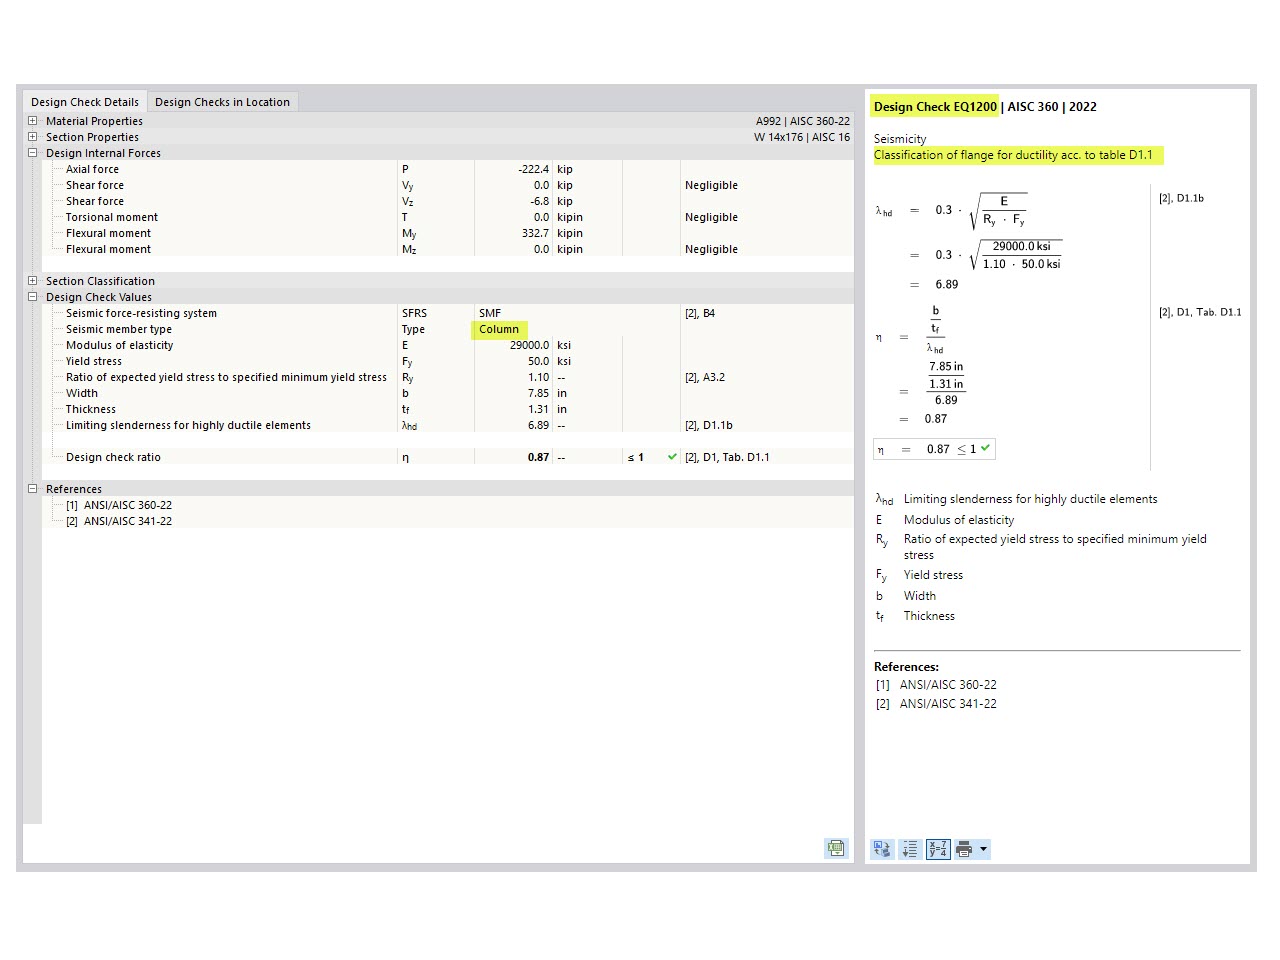The image size is (1280, 960).
Task: Export design check details to Excel
Action: pos(836,848)
